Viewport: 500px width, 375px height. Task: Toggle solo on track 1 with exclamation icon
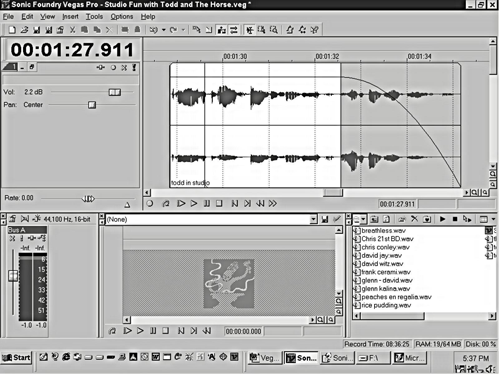click(134, 68)
